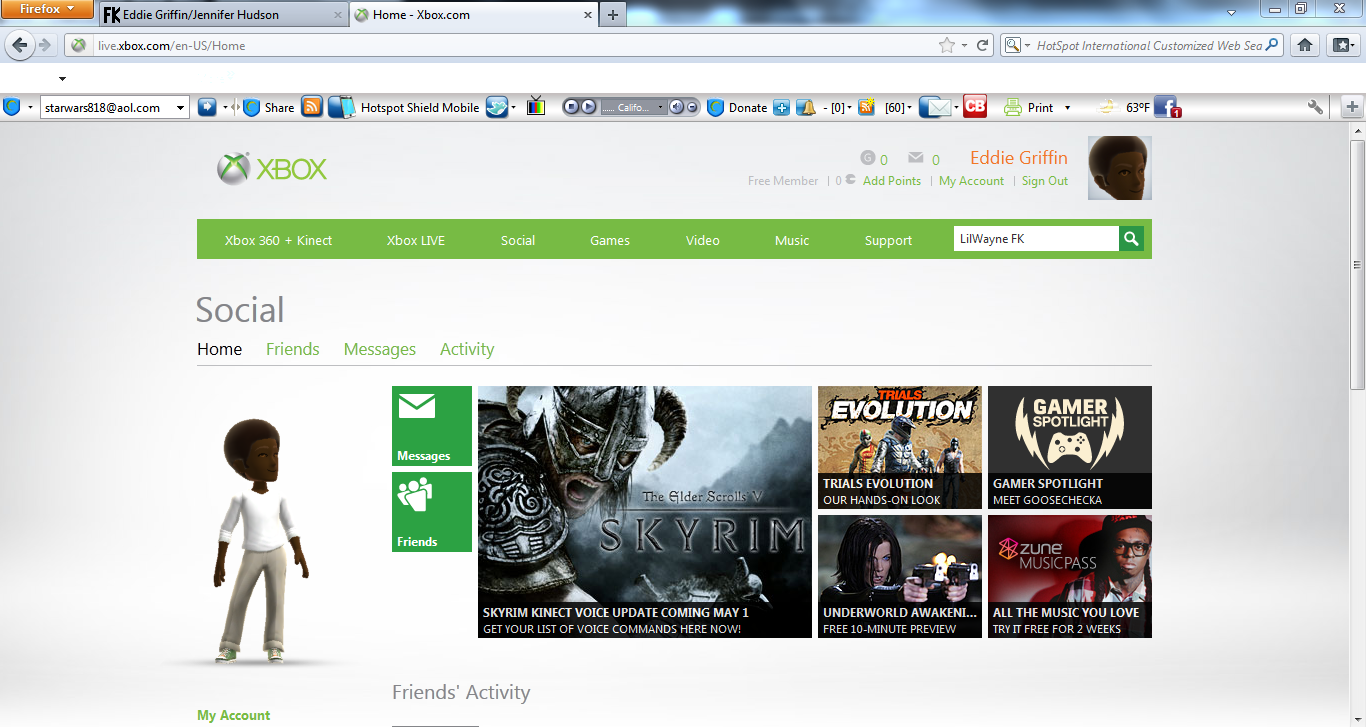The image size is (1366, 727).
Task: Open the Games menu
Action: 610,240
